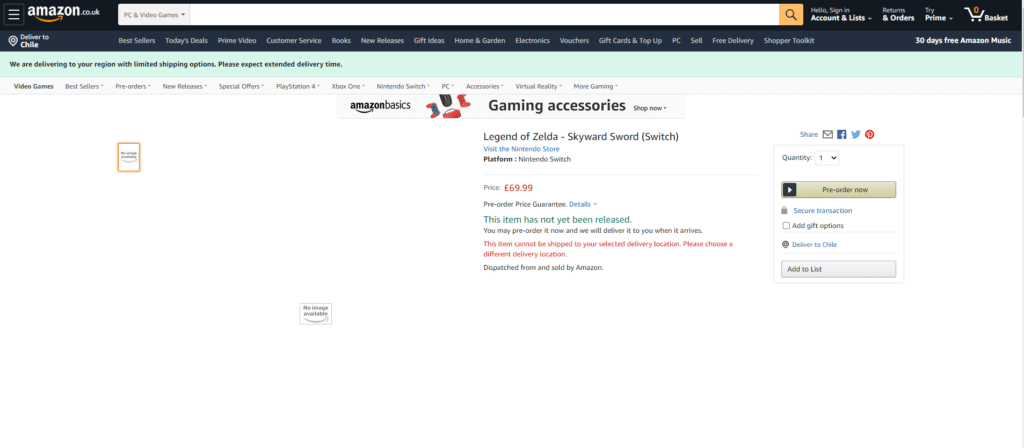Go to the amazon.co.uk logo home
The image size is (1024, 448).
[x=63, y=12]
